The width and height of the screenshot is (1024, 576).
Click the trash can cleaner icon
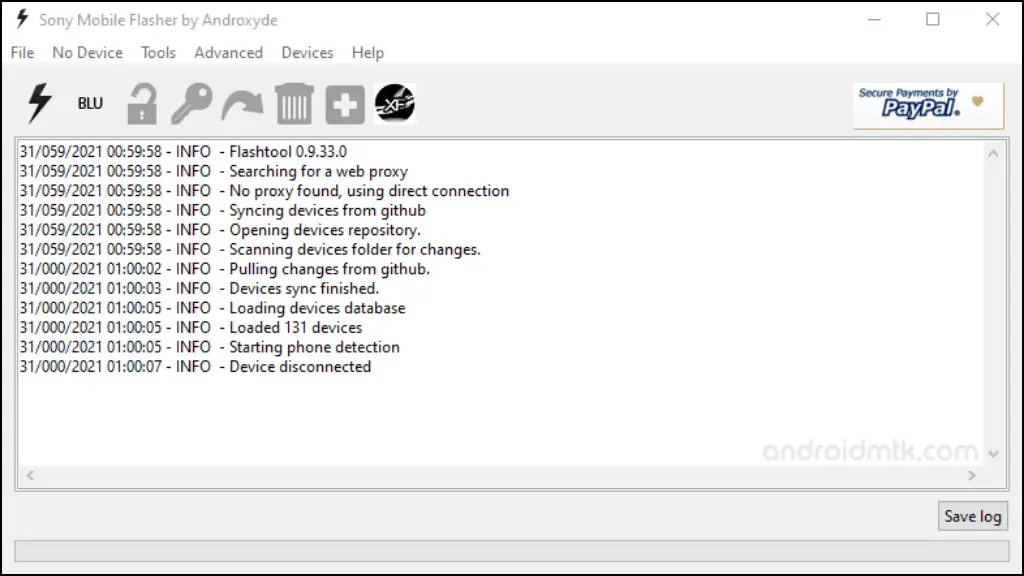point(295,103)
